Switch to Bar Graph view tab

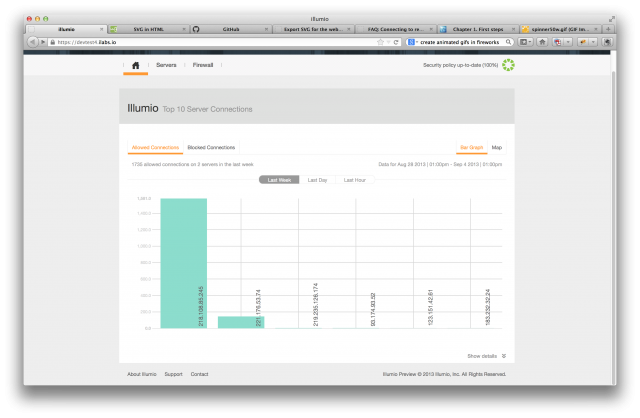coord(471,147)
